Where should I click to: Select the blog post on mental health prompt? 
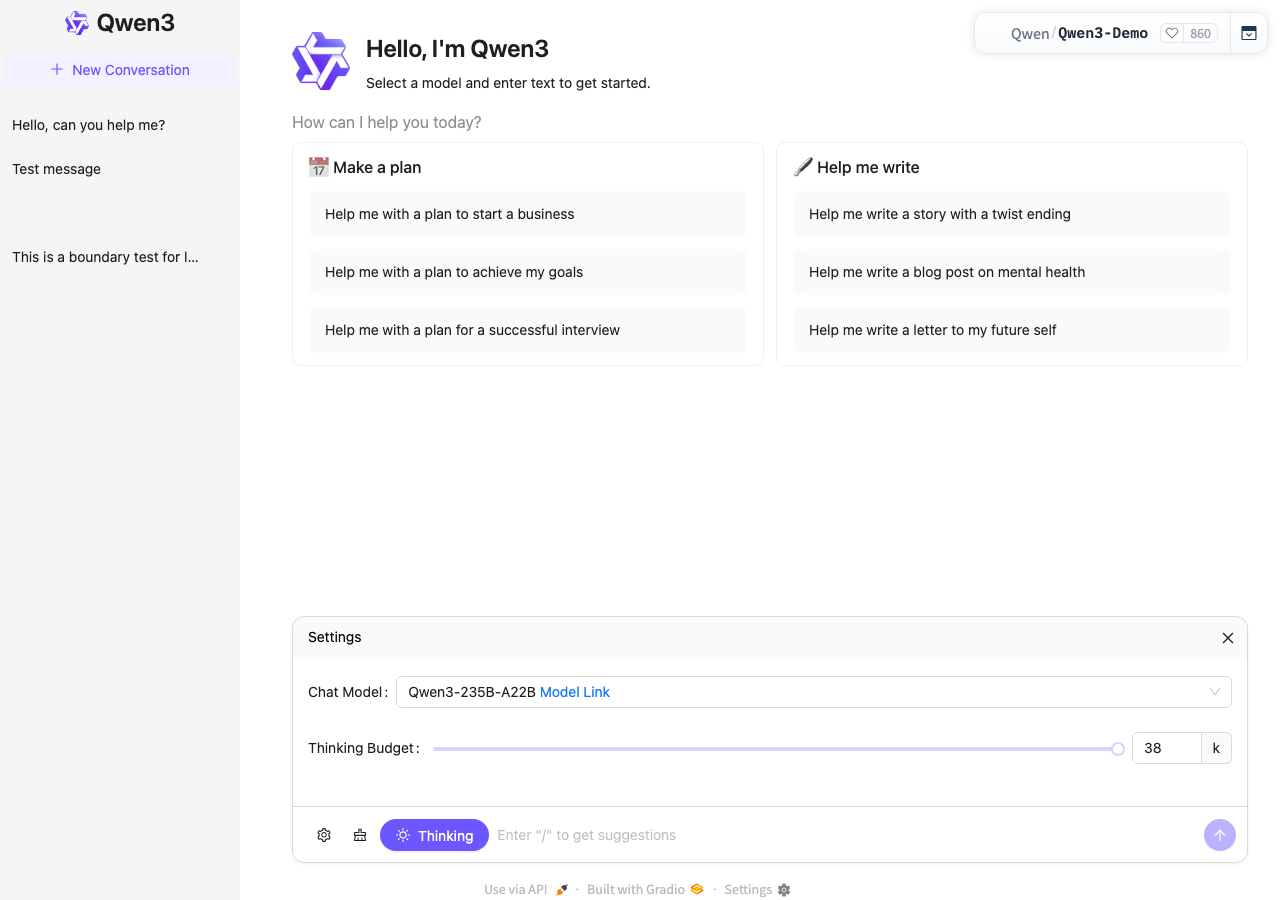click(1012, 272)
